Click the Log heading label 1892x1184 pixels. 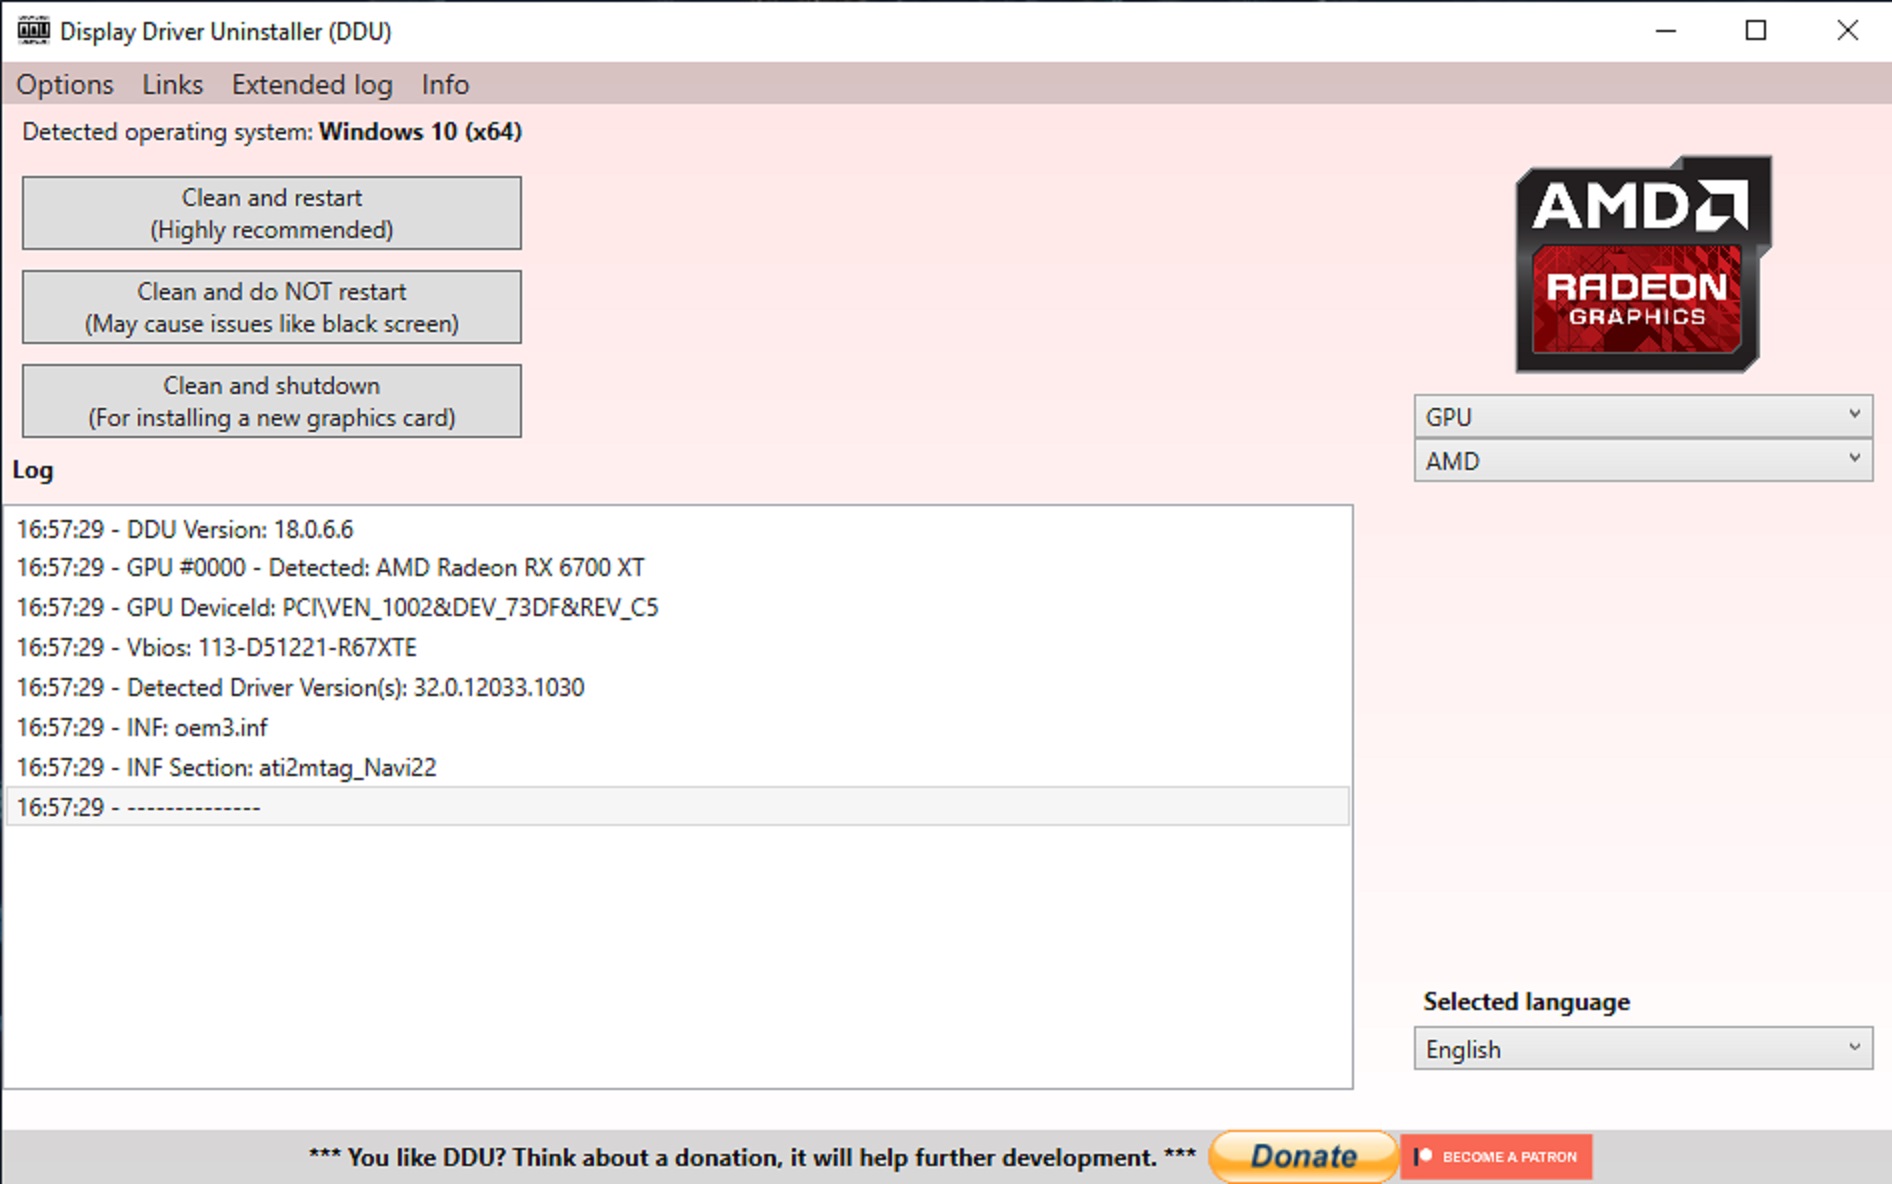[33, 470]
